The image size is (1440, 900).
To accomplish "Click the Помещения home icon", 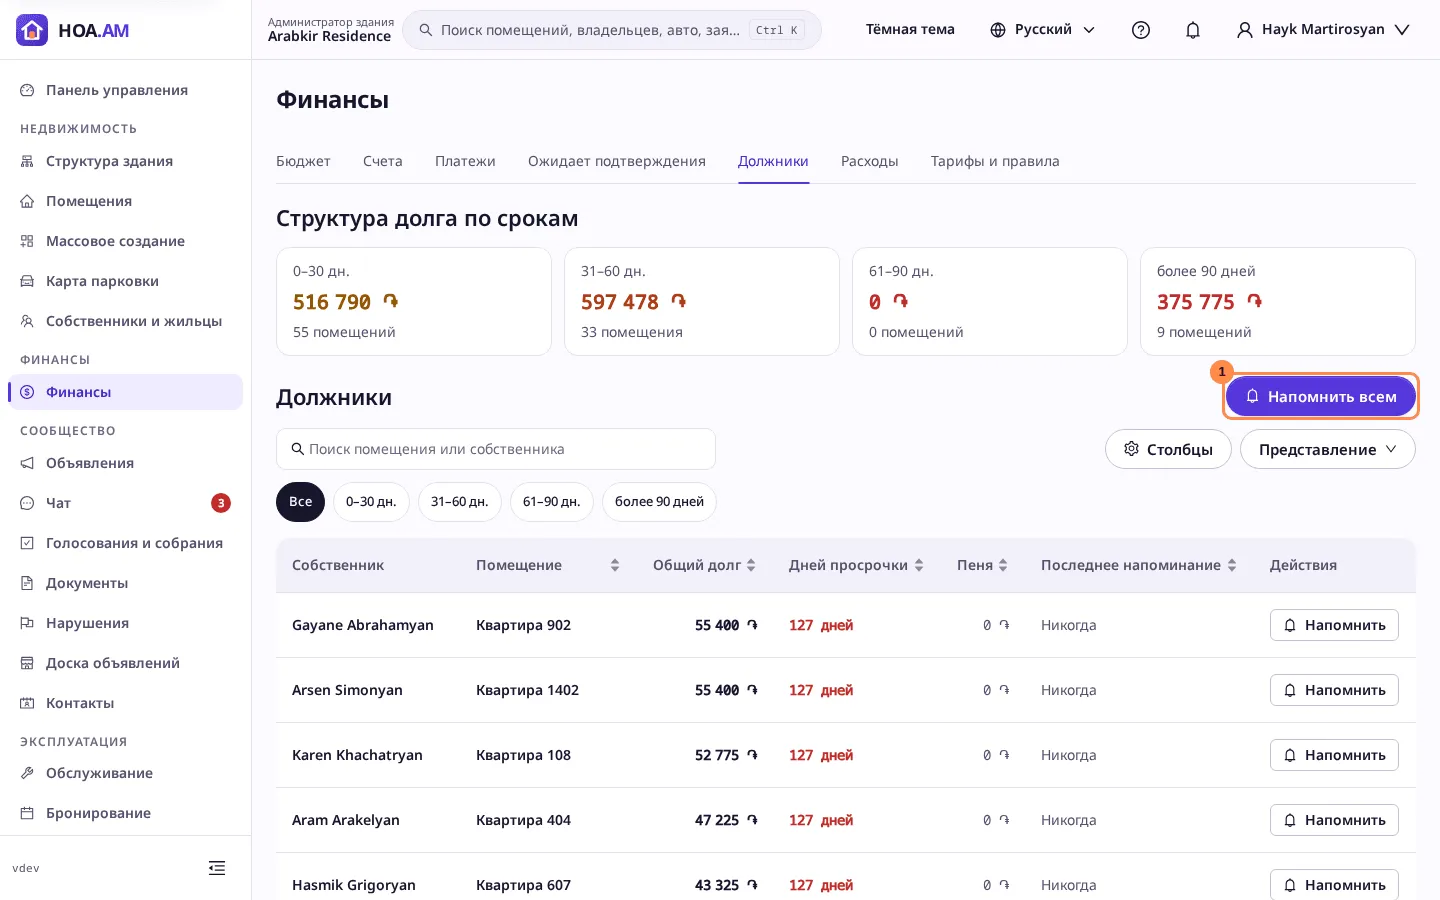I will pyautogui.click(x=27, y=201).
